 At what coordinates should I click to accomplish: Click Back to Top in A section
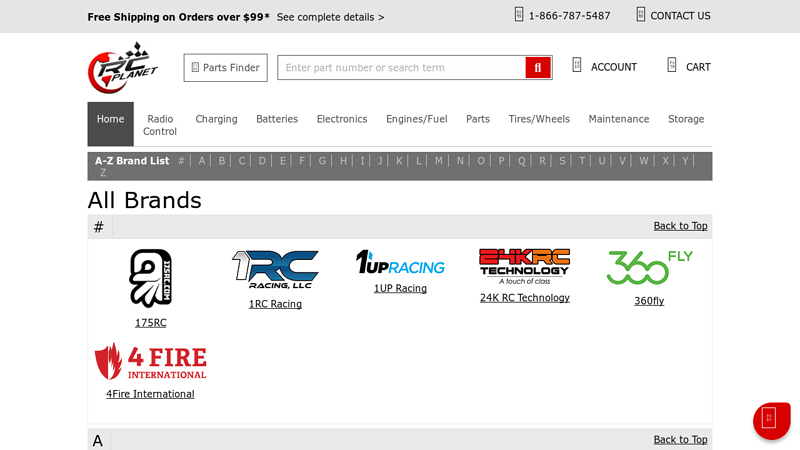point(681,440)
